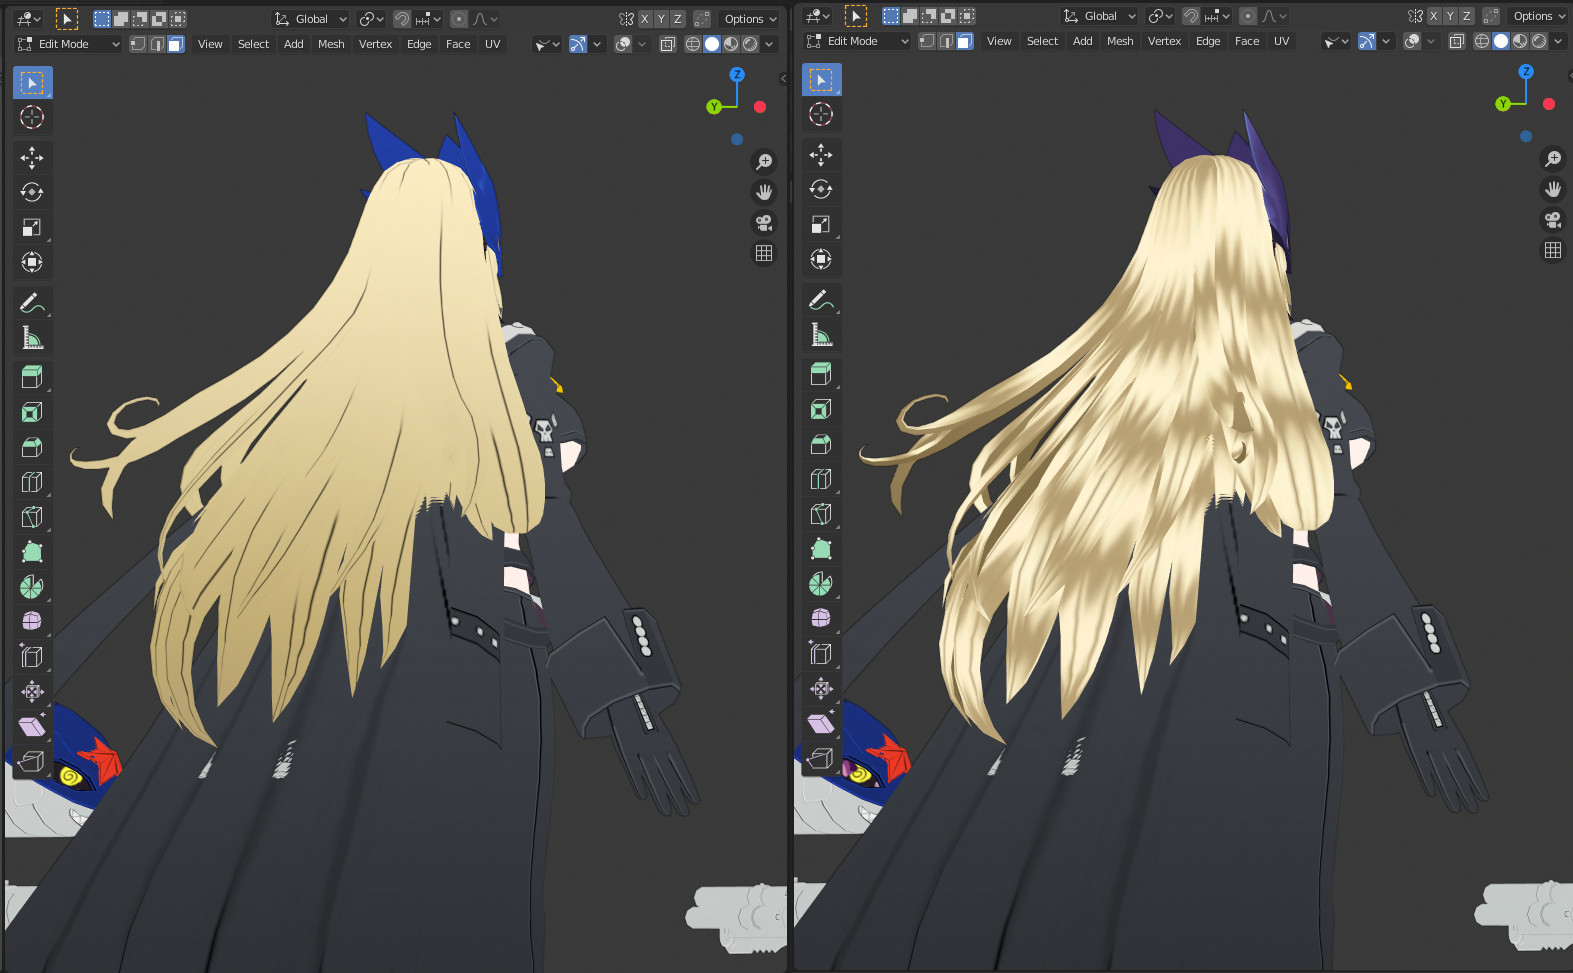Open snapping options dropdown in left viewport header
Screen dimensions: 1573x973
click(x=428, y=19)
